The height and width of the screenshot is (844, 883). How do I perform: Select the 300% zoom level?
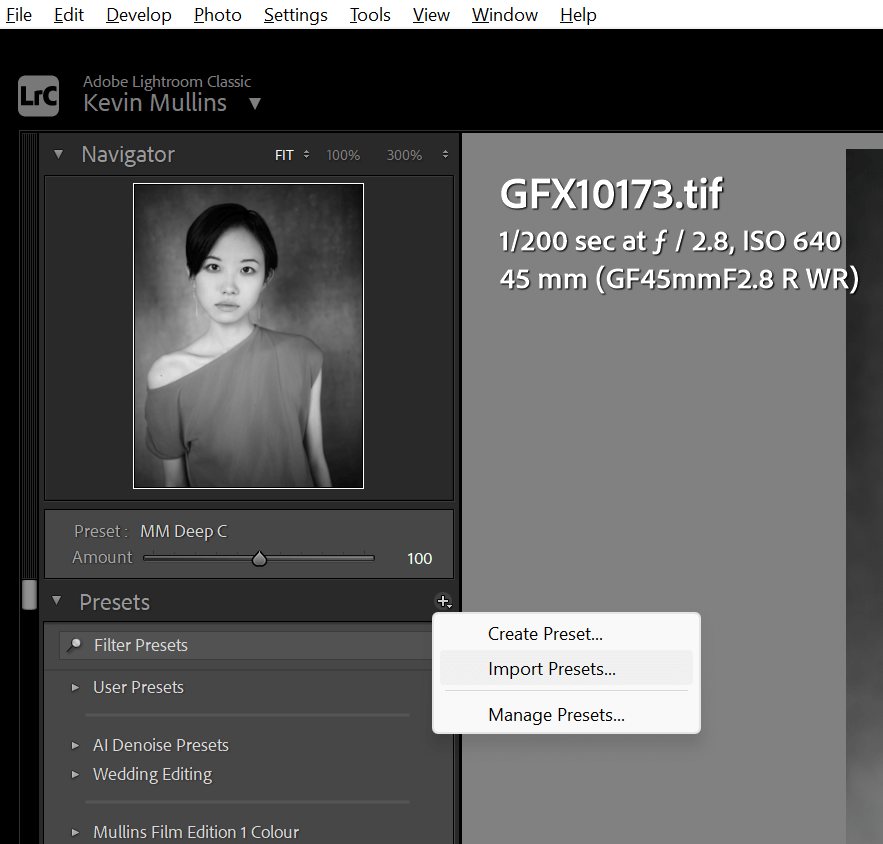[x=404, y=155]
